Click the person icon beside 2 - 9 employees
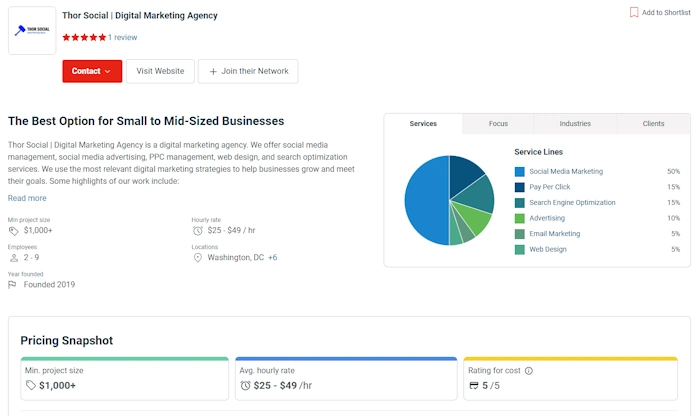The height and width of the screenshot is (416, 700). (14, 258)
